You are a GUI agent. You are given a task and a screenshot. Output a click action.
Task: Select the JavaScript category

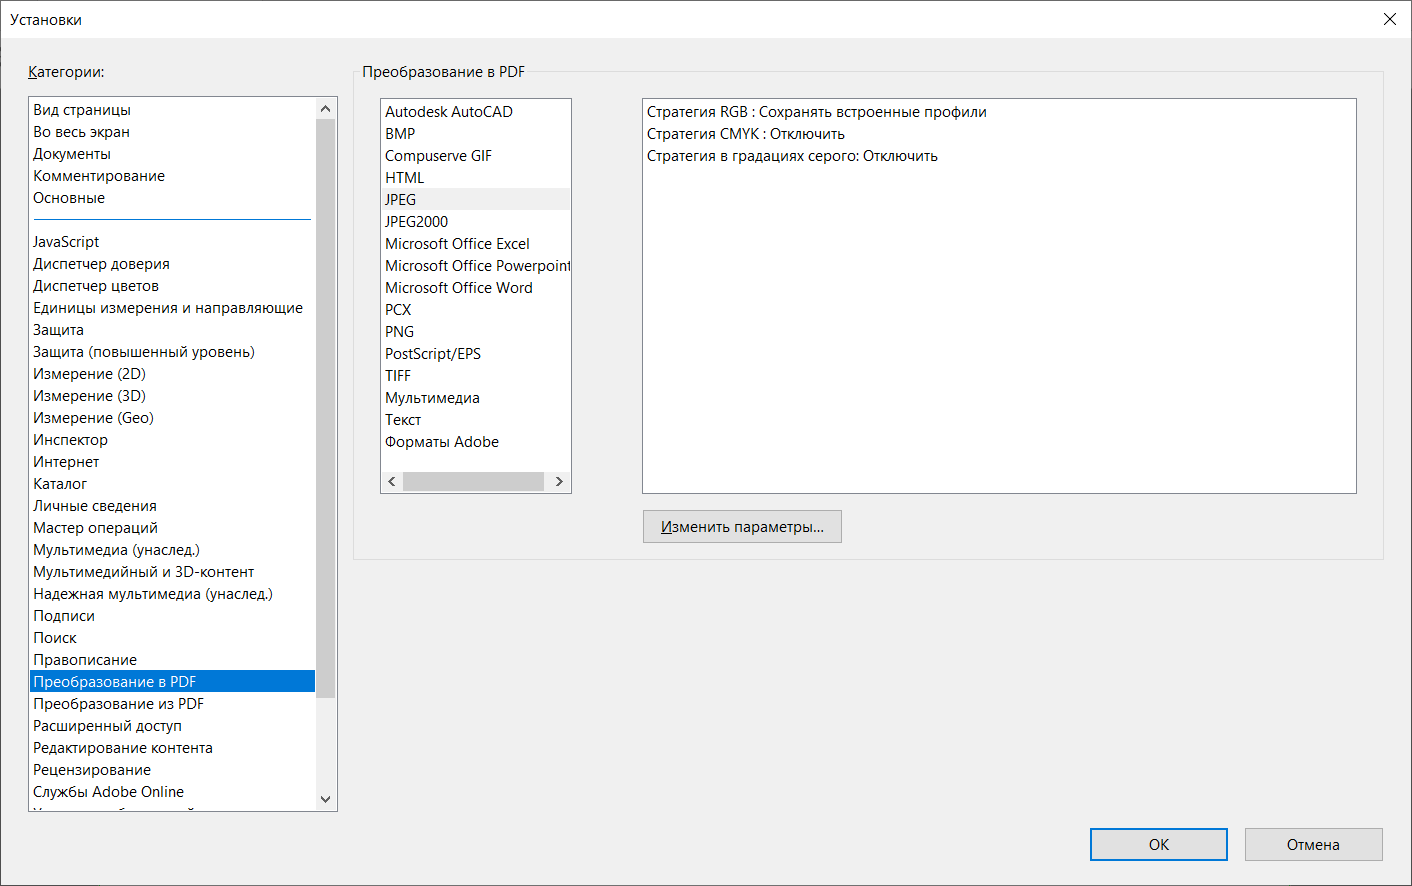coord(66,242)
